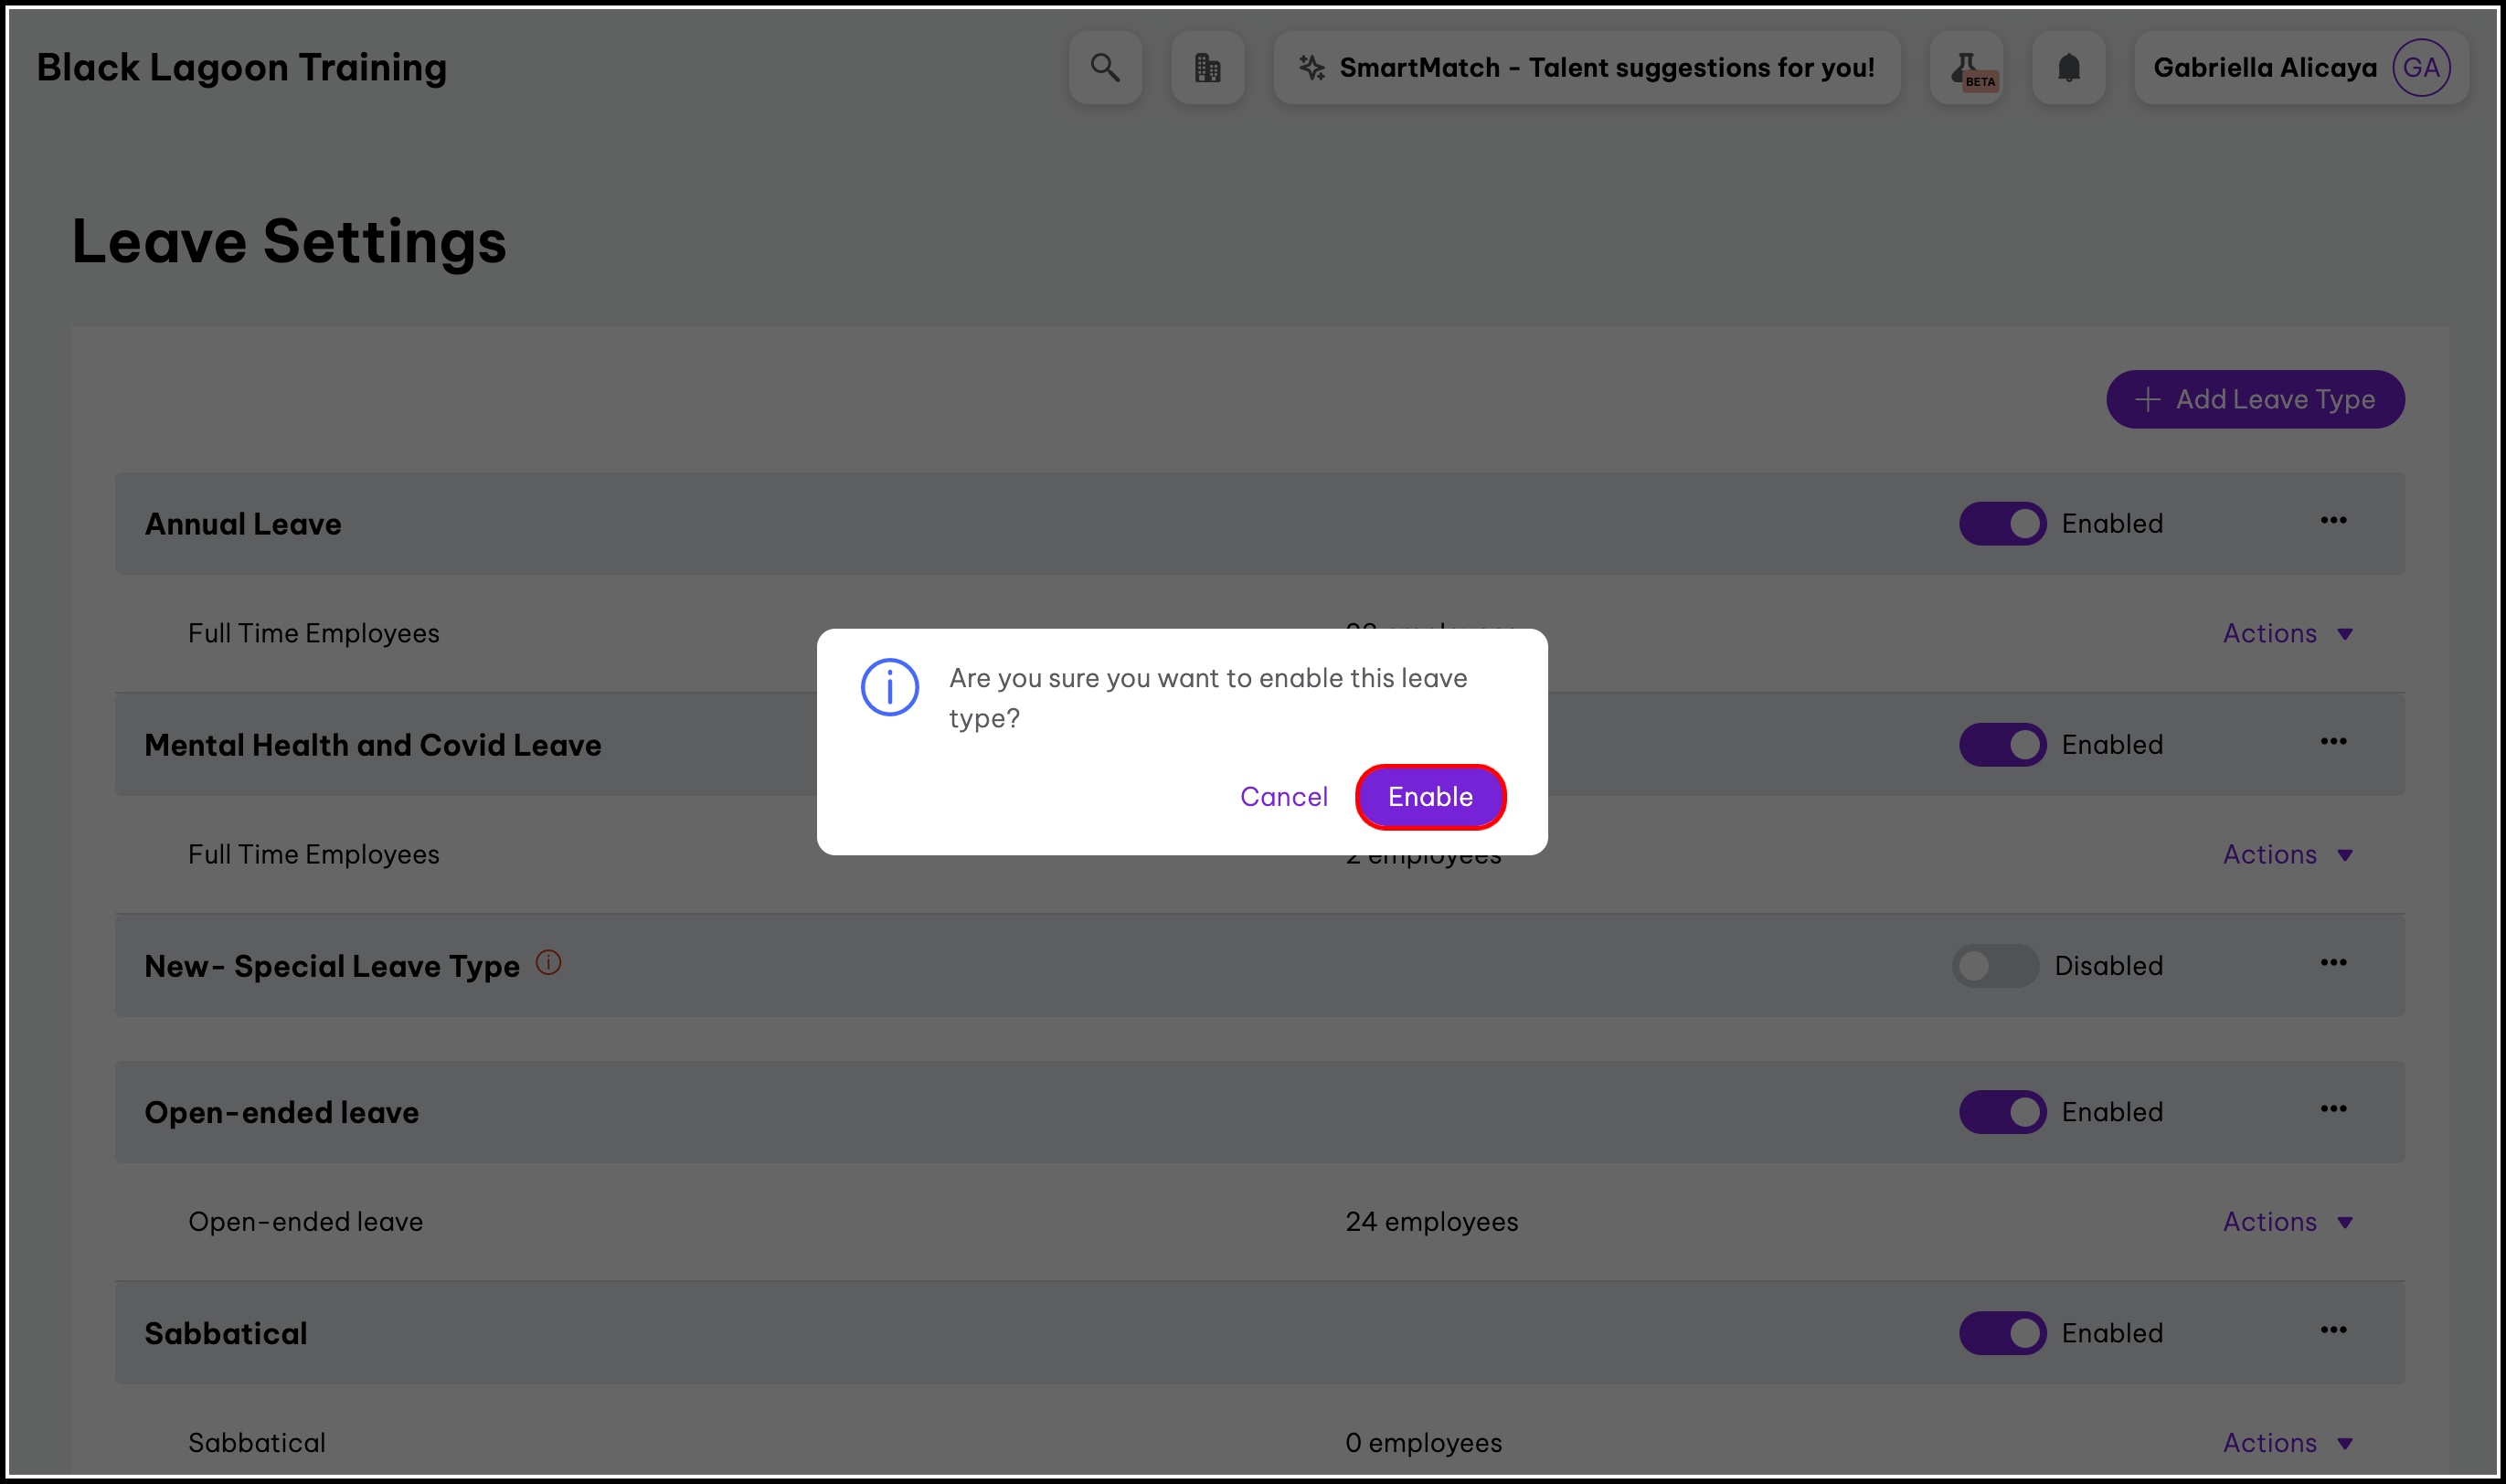Expand Actions dropdown for Open-ended leave policy

(x=2287, y=1222)
